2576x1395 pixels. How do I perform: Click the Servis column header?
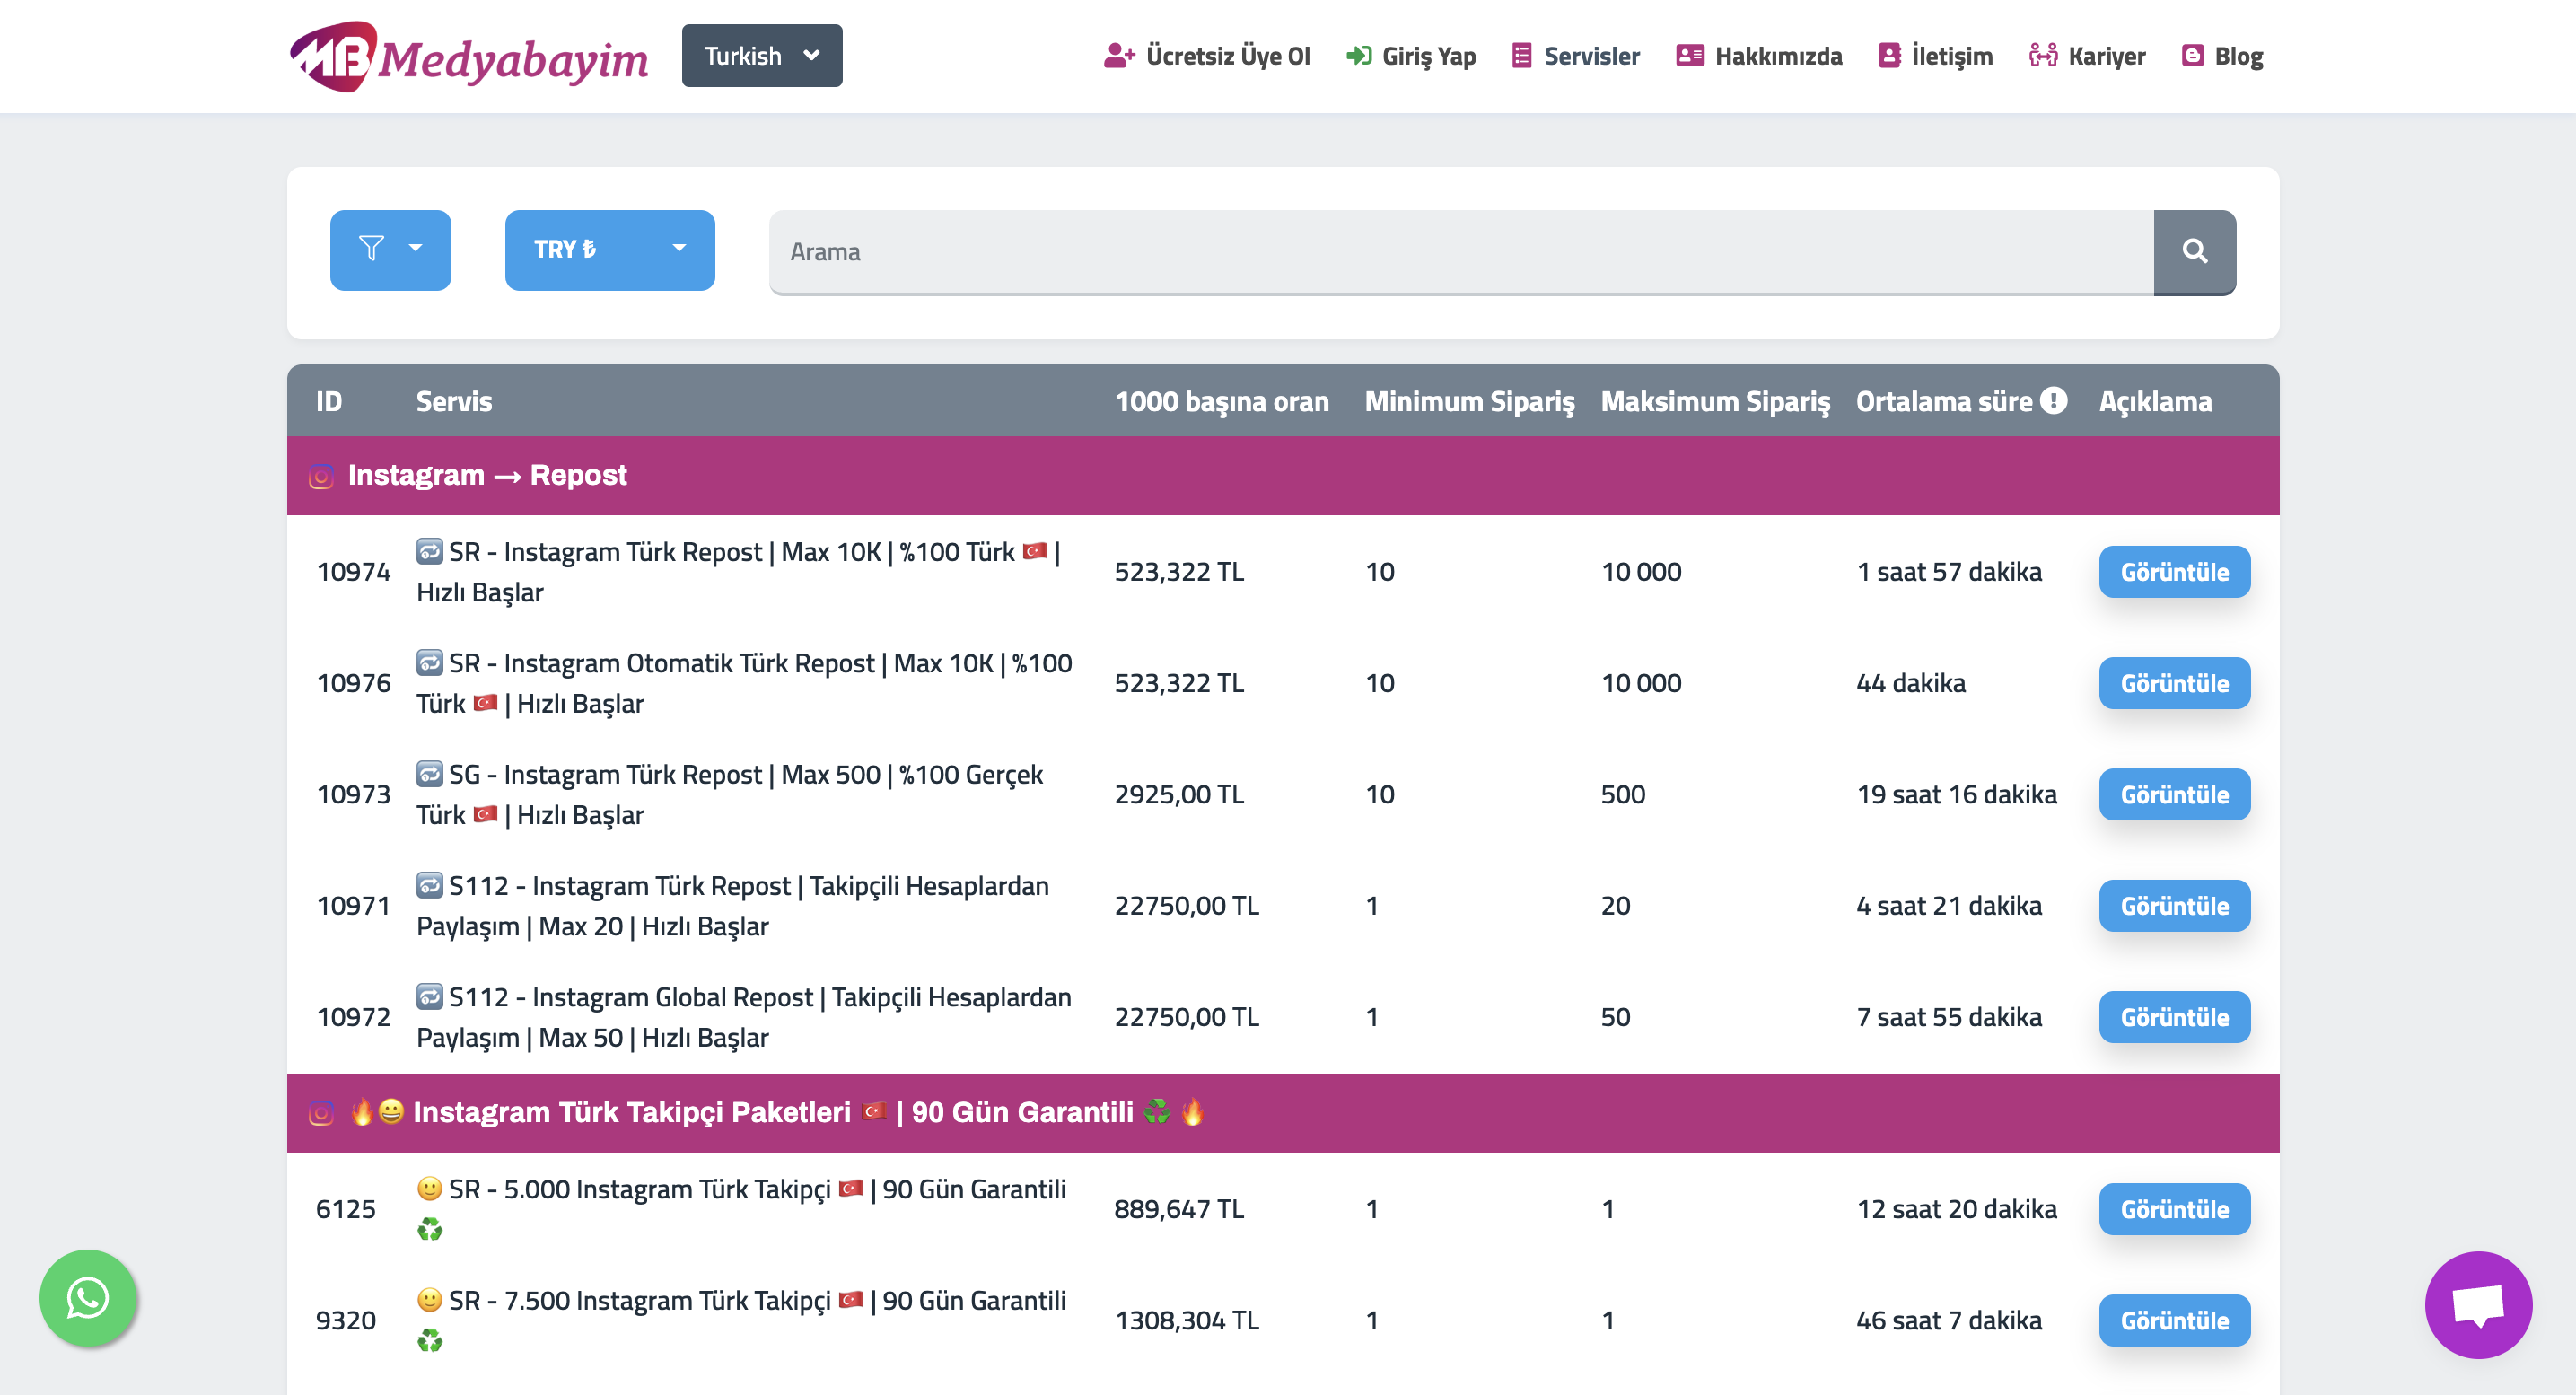(454, 401)
